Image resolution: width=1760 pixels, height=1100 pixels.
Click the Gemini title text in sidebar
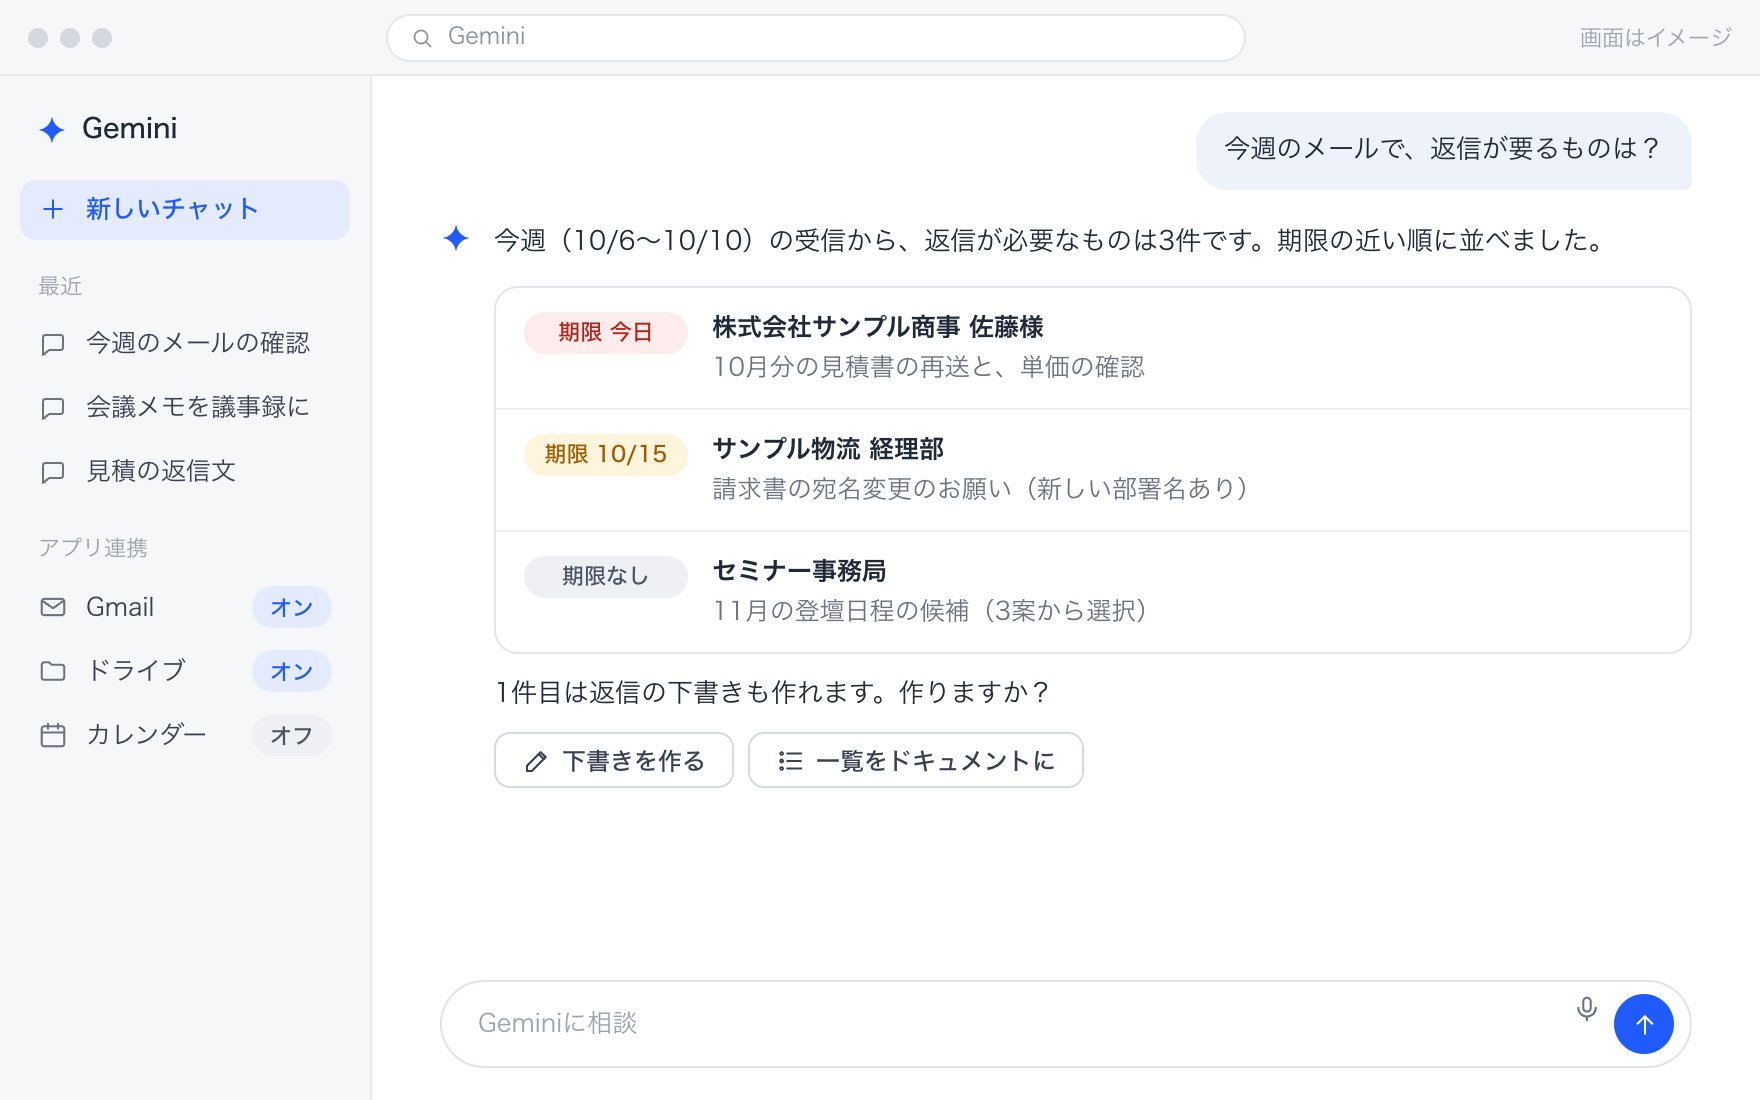pyautogui.click(x=129, y=129)
